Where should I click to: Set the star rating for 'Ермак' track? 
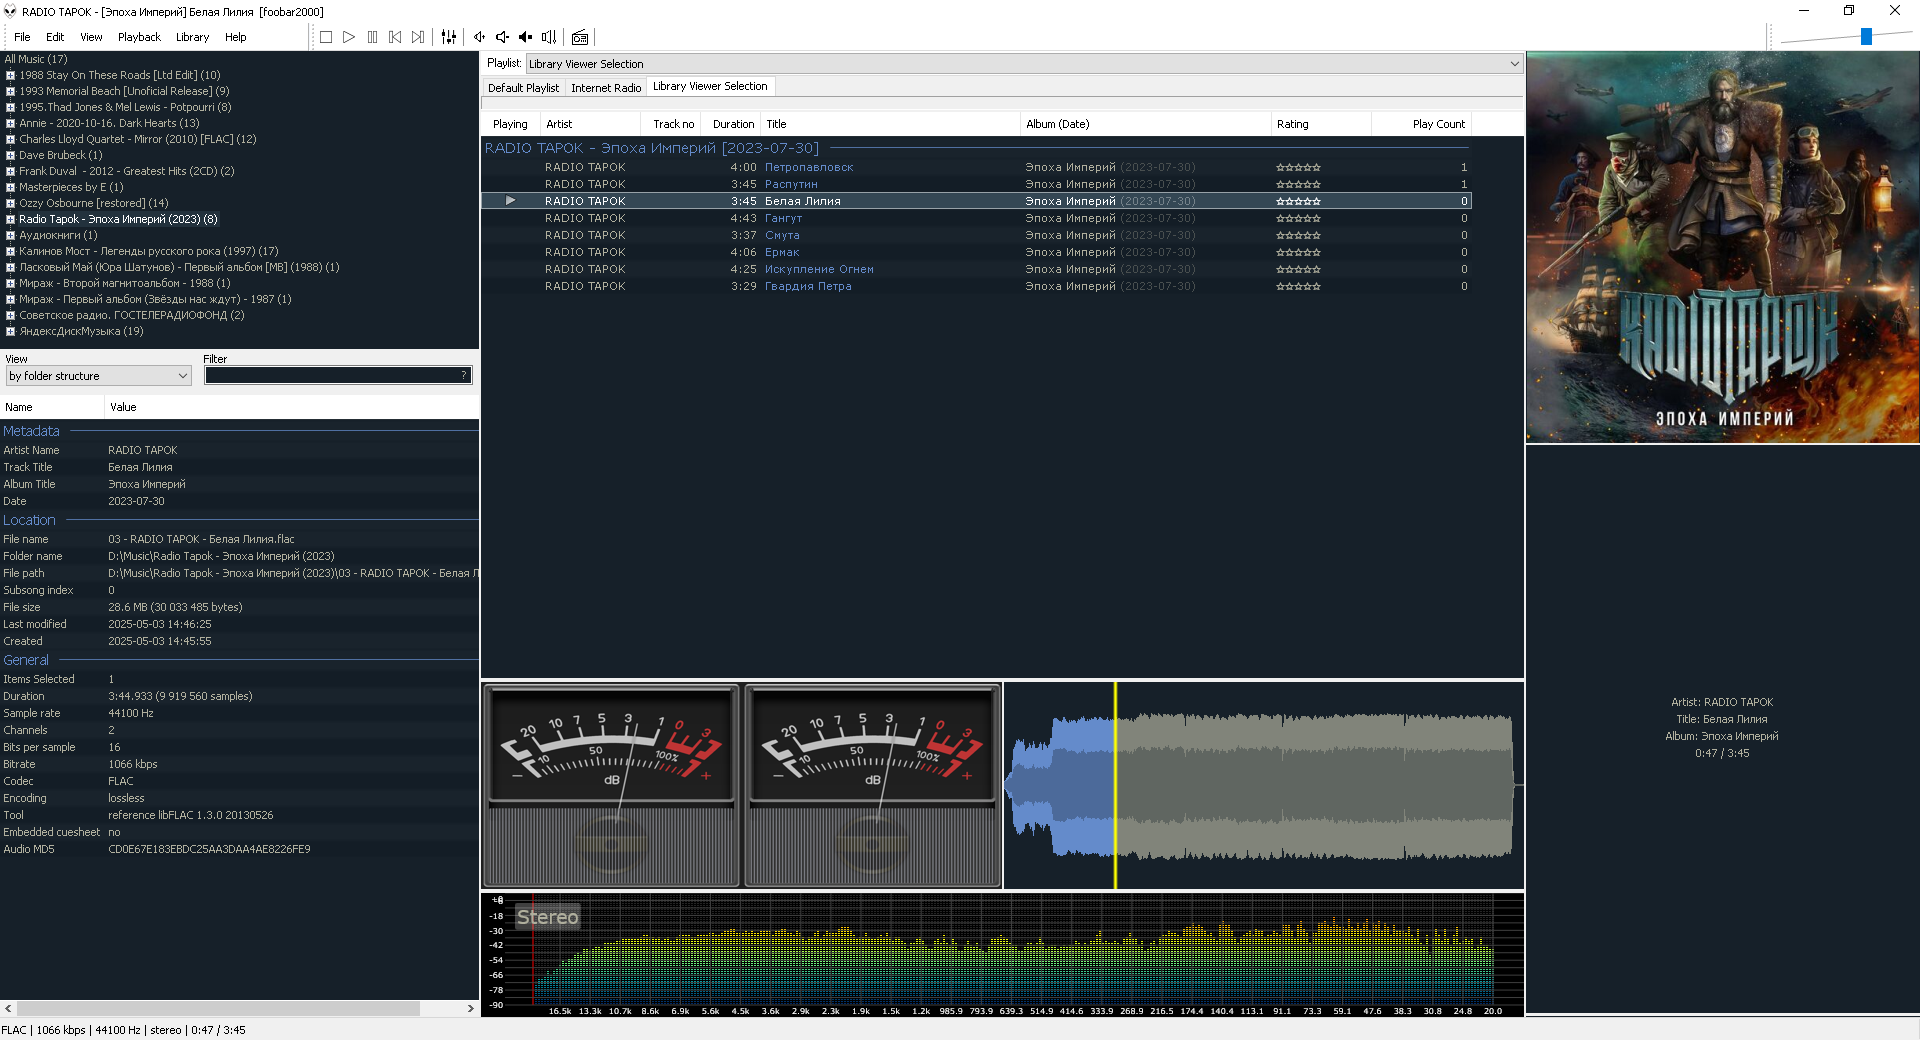(1298, 253)
